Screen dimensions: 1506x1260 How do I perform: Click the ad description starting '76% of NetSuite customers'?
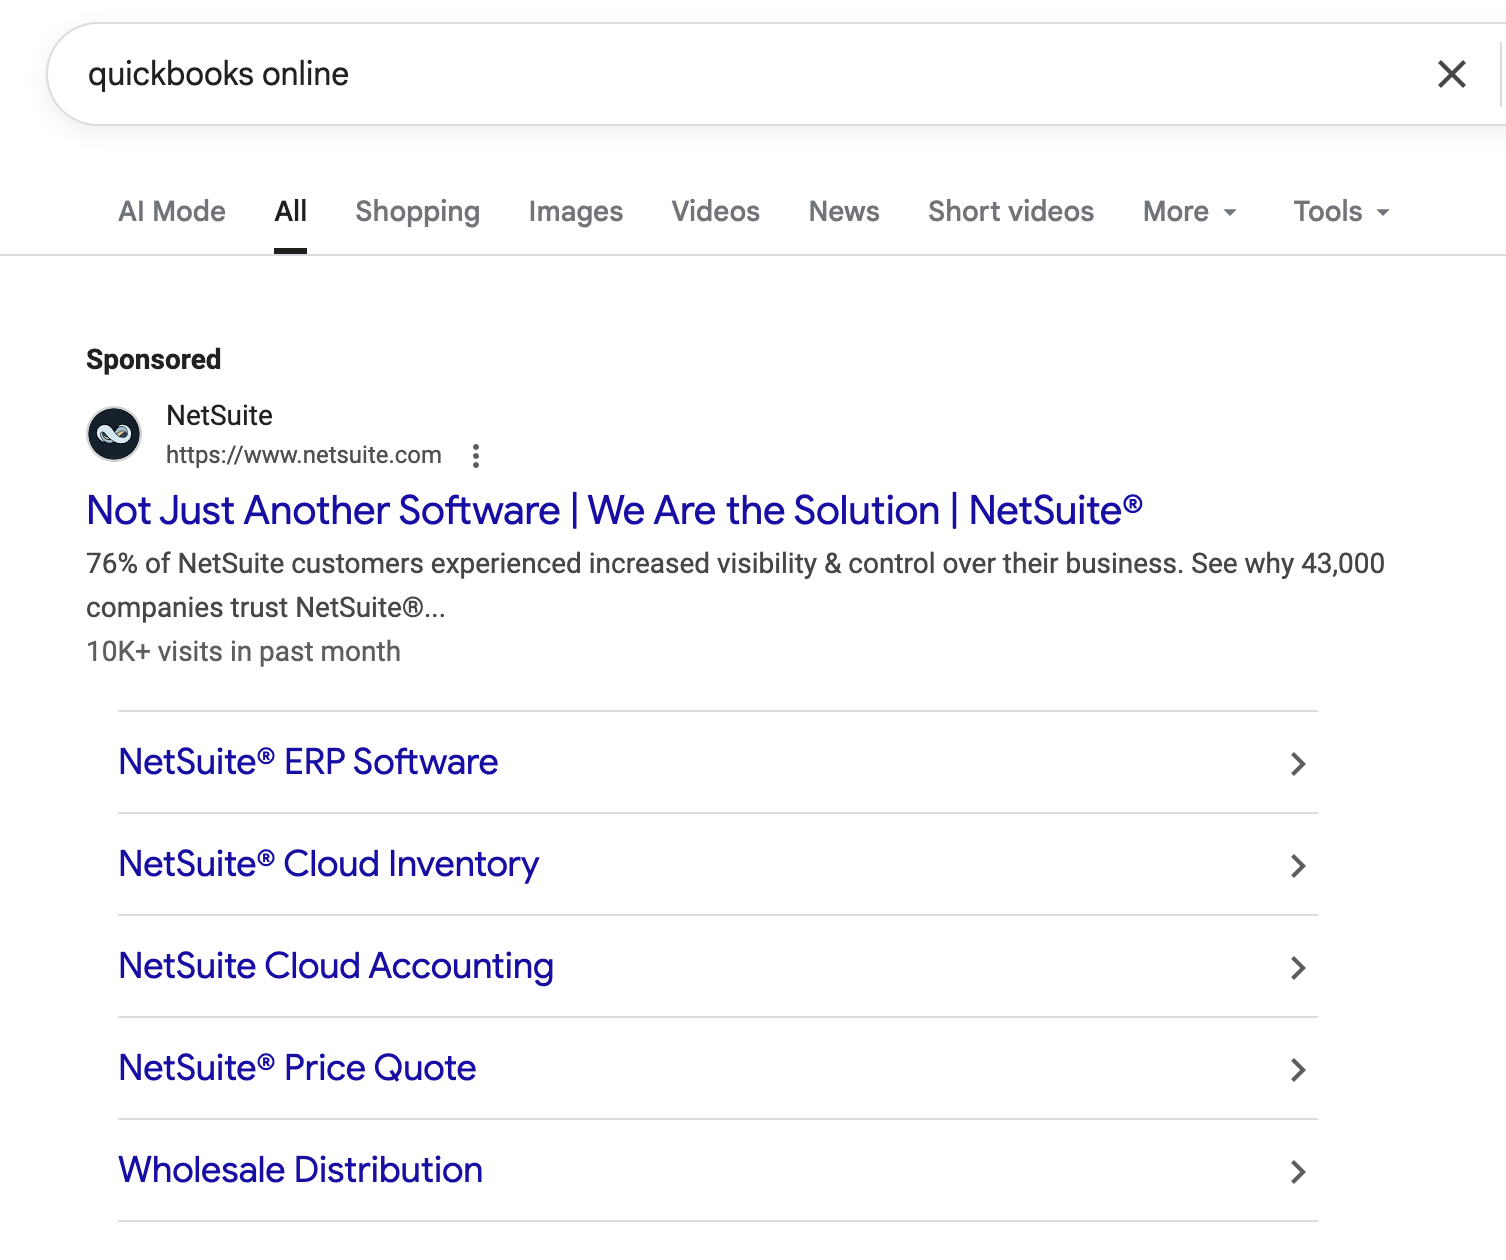click(x=735, y=585)
